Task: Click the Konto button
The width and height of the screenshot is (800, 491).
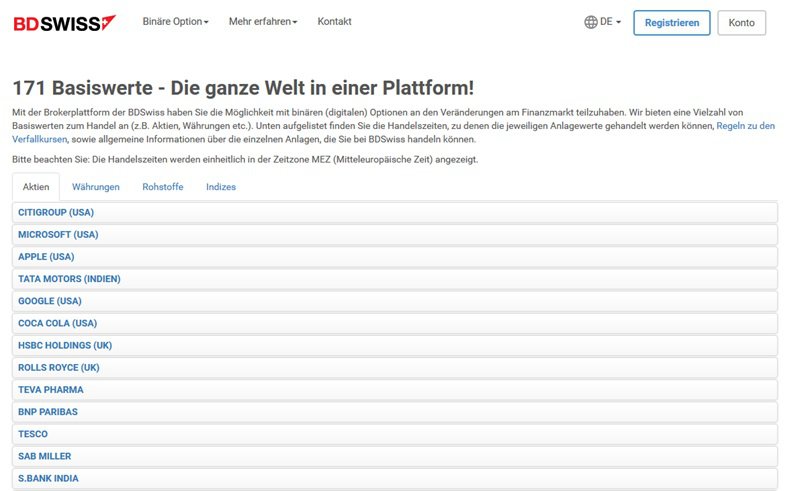Action: click(x=741, y=23)
